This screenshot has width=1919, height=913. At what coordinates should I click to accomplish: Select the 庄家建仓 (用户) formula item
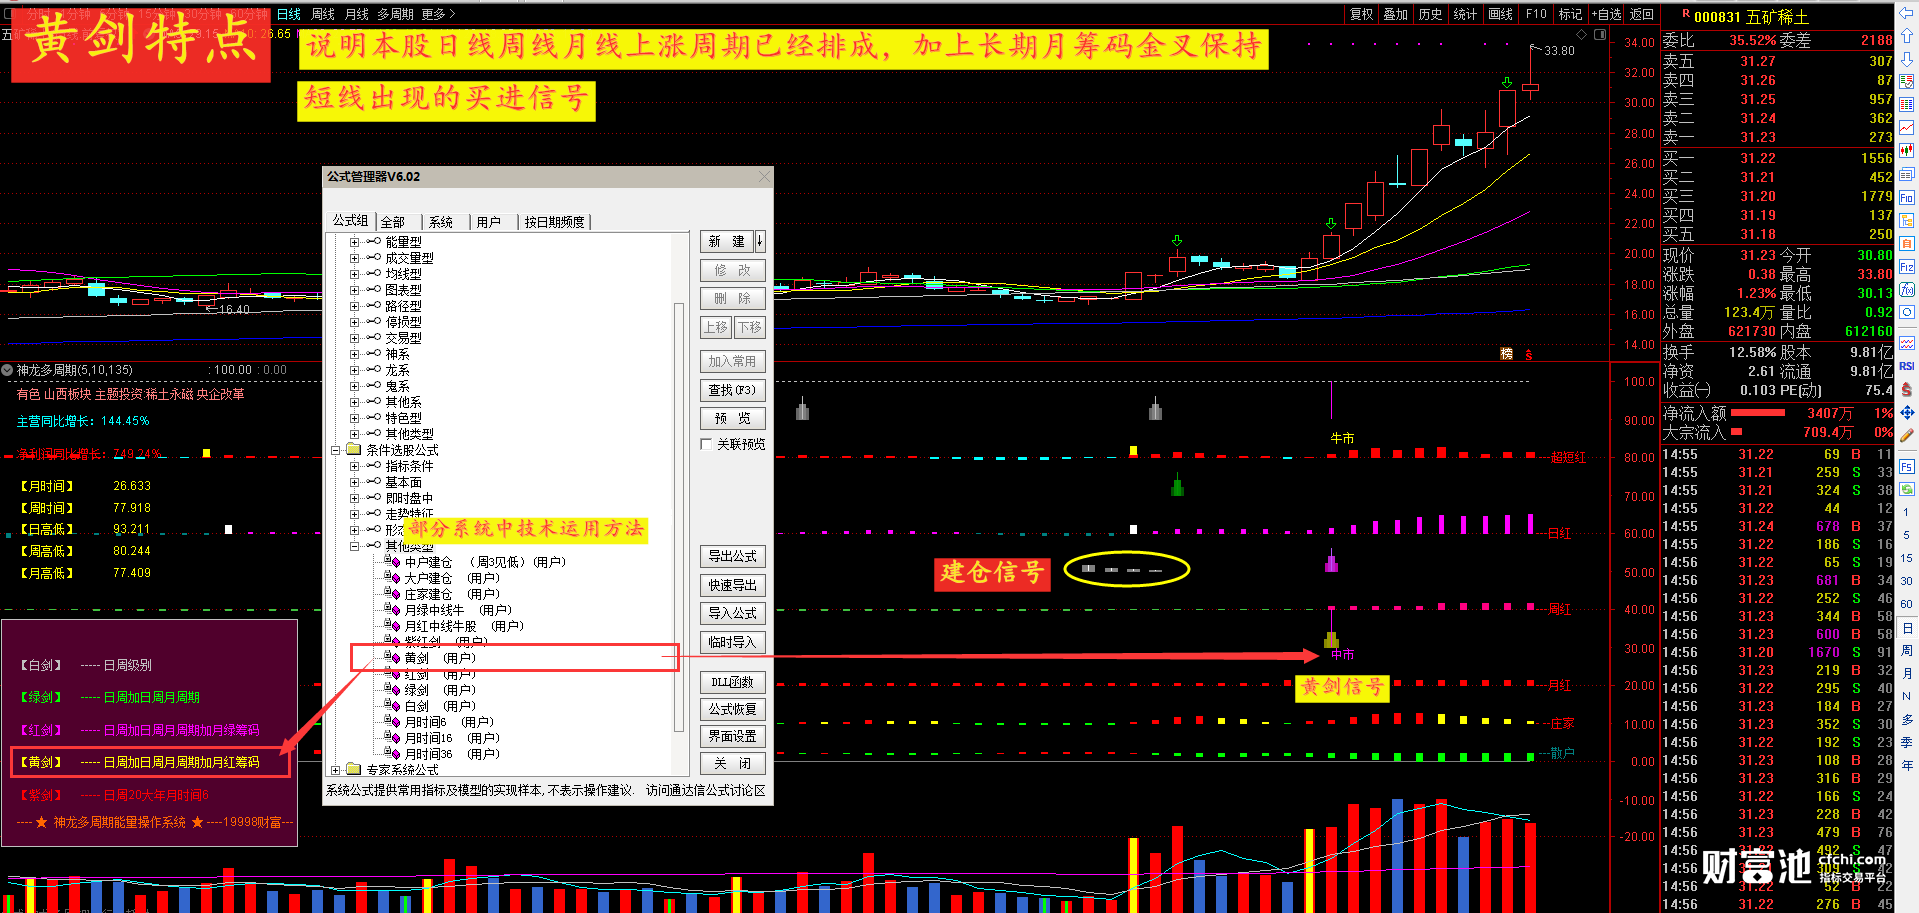[x=452, y=594]
